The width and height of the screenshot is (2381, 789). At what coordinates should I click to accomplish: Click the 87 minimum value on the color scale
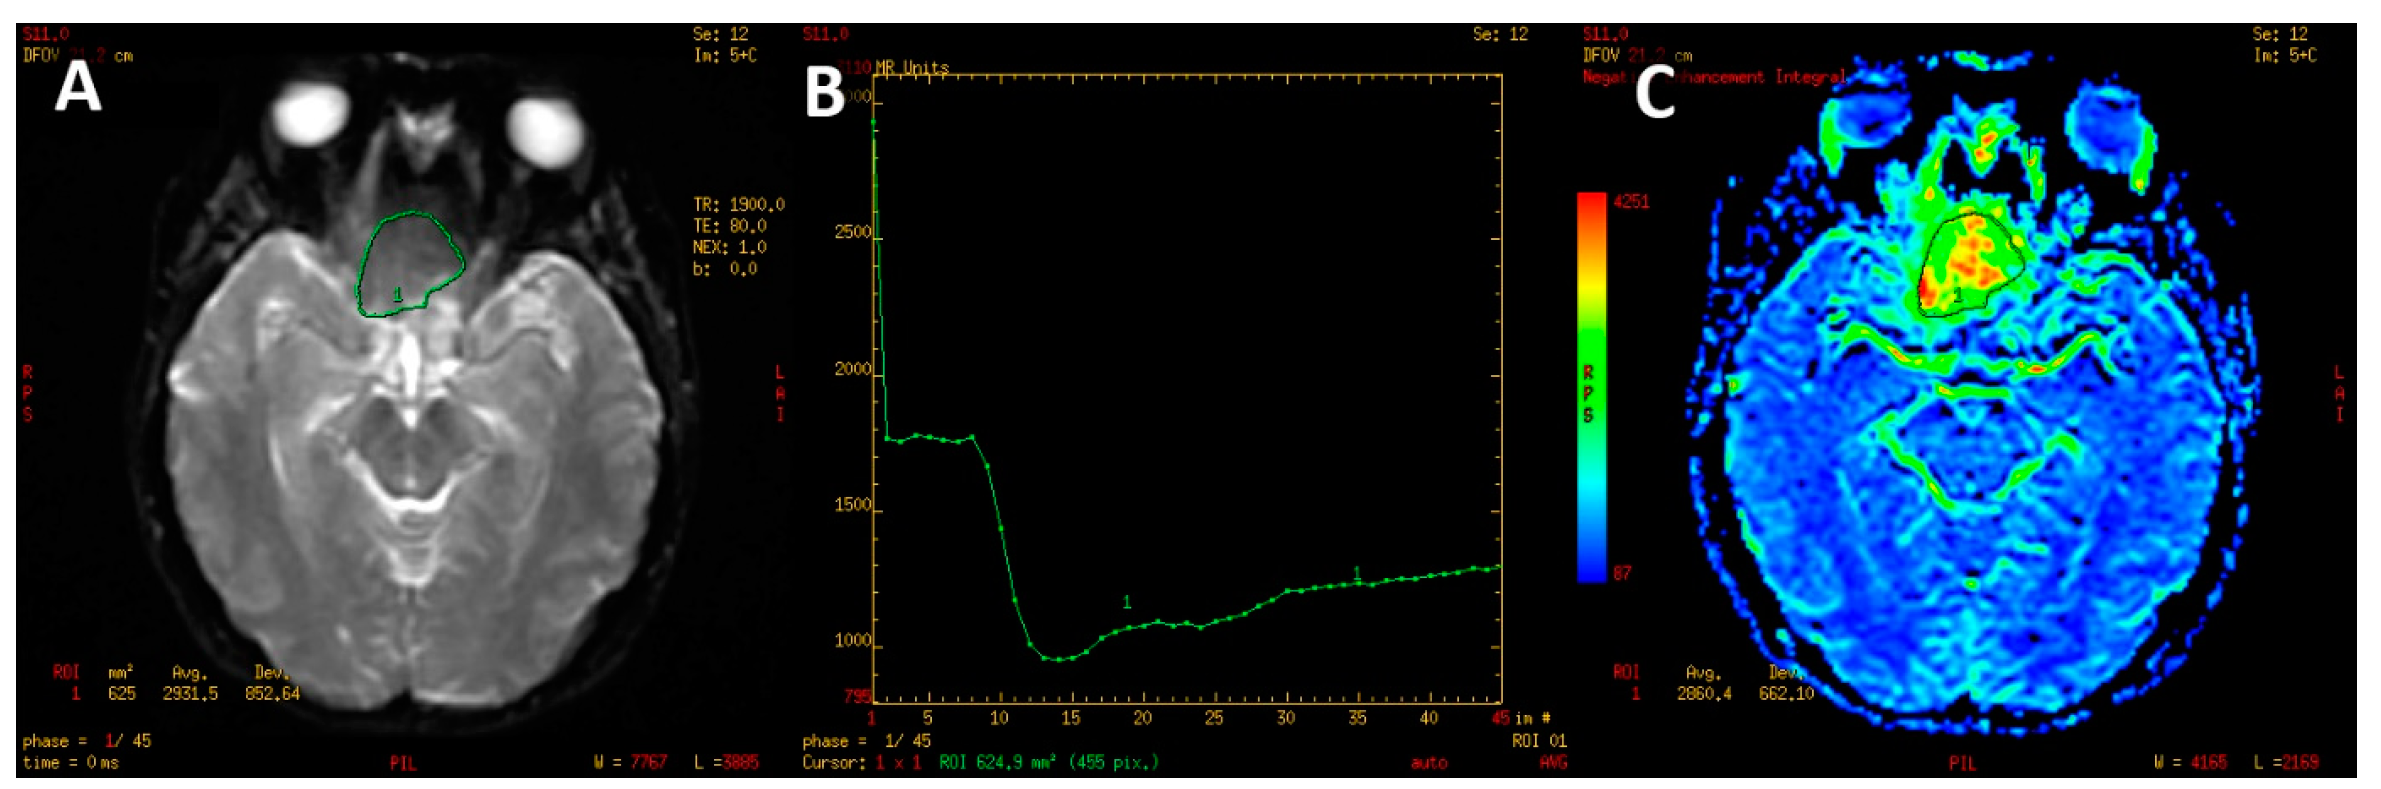click(1621, 573)
